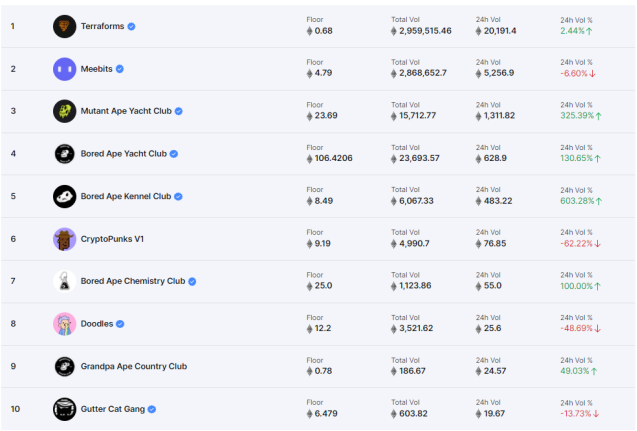Click the CryptoPunks V1 avatar image

click(x=64, y=239)
